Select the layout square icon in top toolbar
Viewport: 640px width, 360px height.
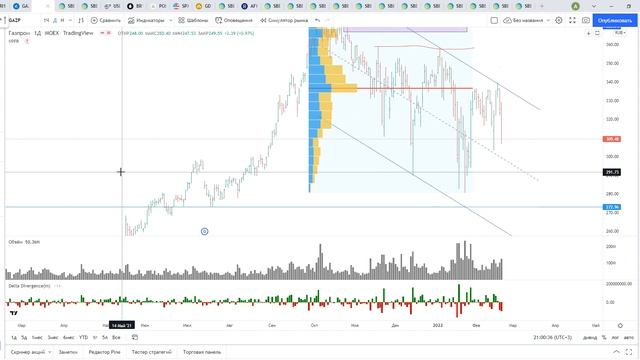click(x=494, y=20)
